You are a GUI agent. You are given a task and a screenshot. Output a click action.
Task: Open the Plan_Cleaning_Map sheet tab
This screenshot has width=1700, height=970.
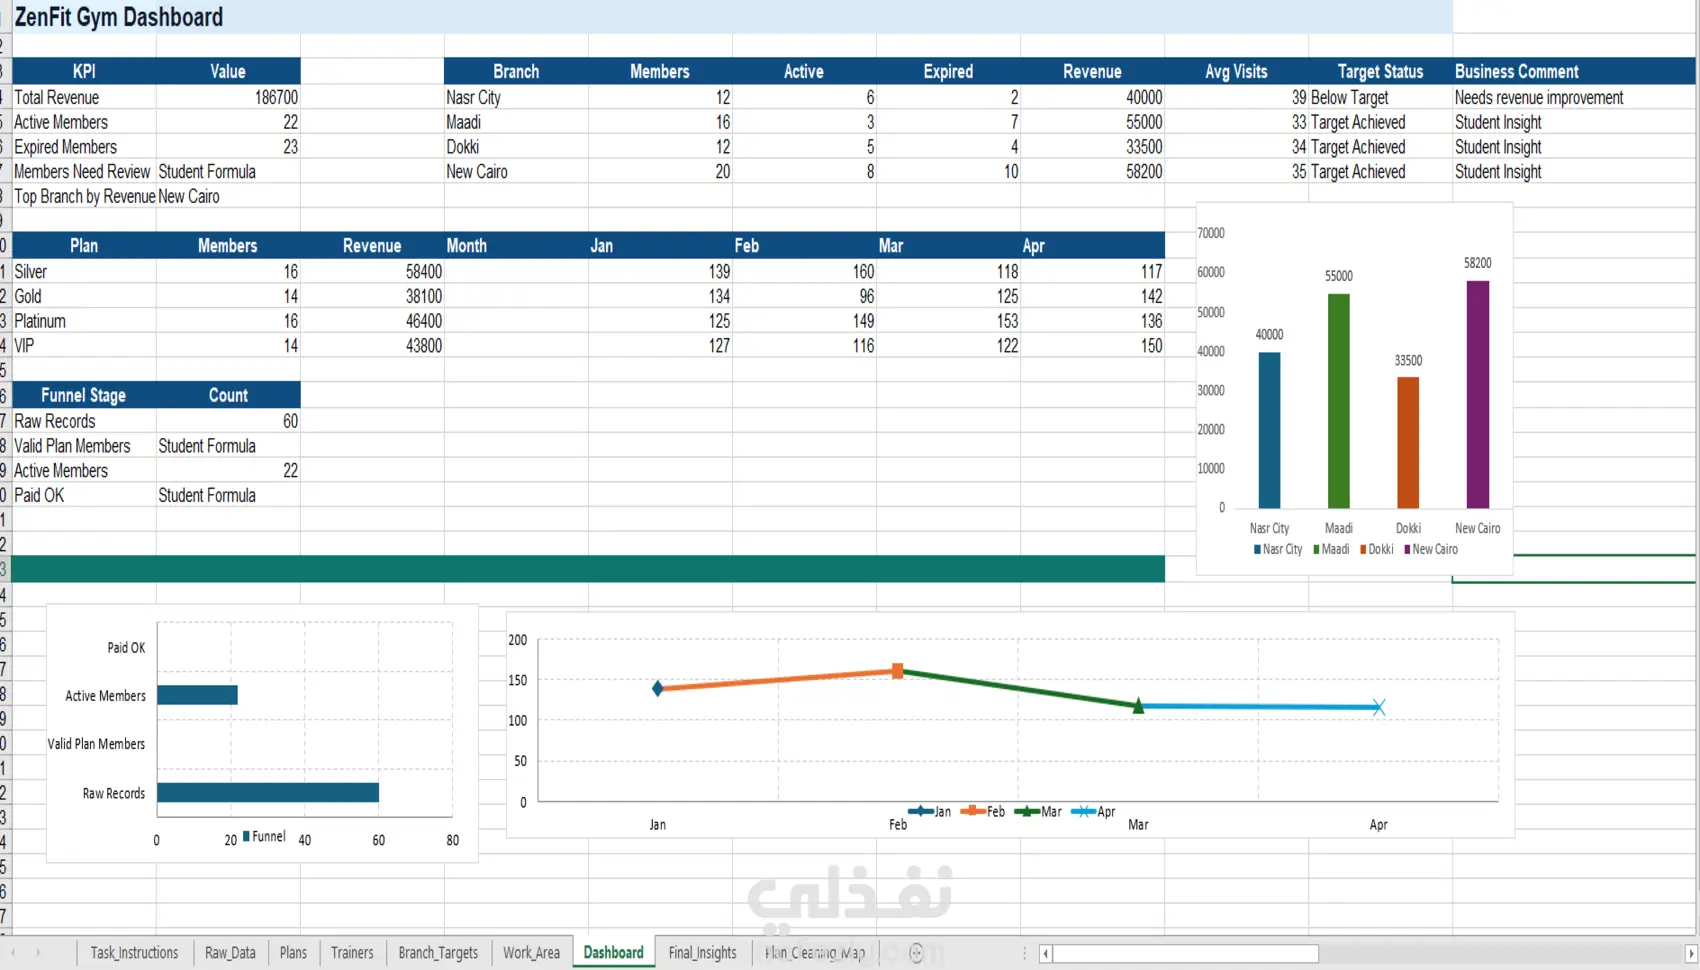(815, 953)
